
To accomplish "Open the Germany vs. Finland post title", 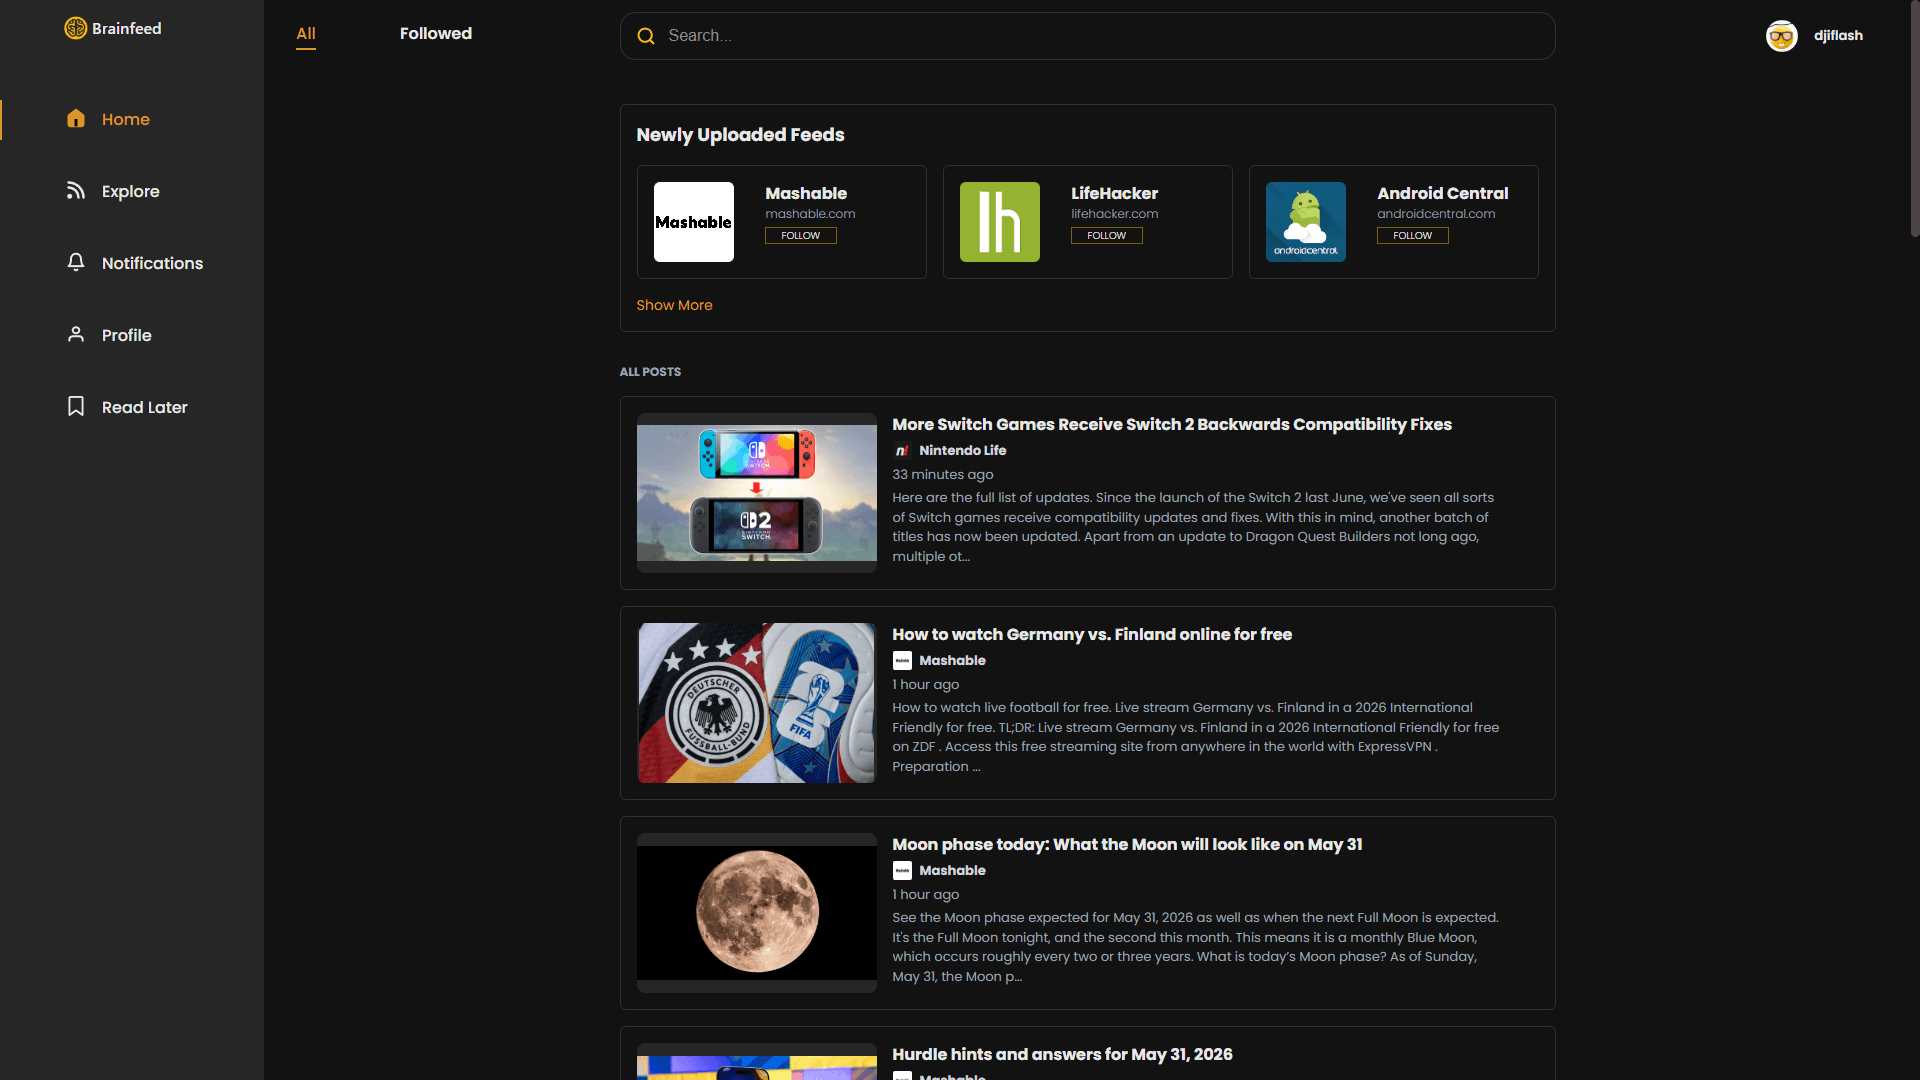I will coord(1092,635).
